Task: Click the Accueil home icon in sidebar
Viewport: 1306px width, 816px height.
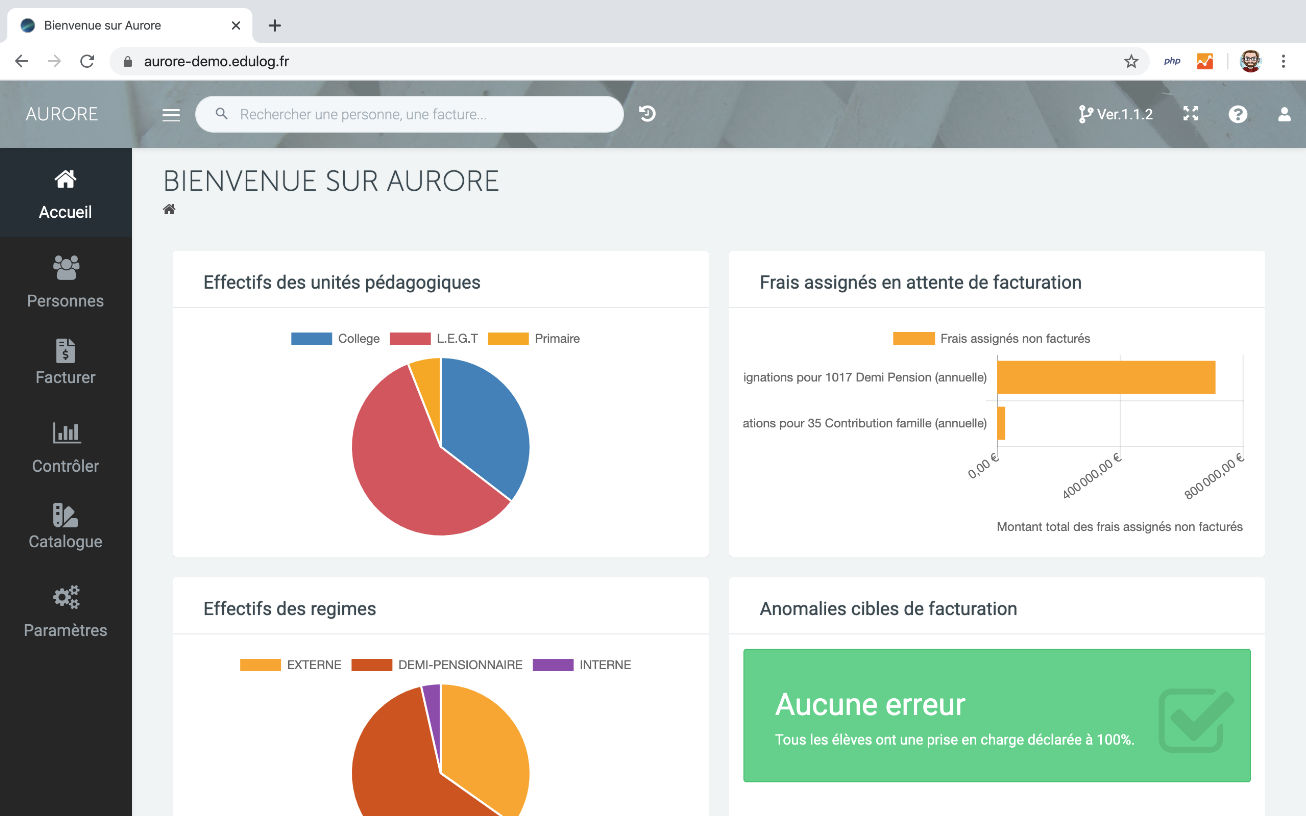Action: pos(65,179)
